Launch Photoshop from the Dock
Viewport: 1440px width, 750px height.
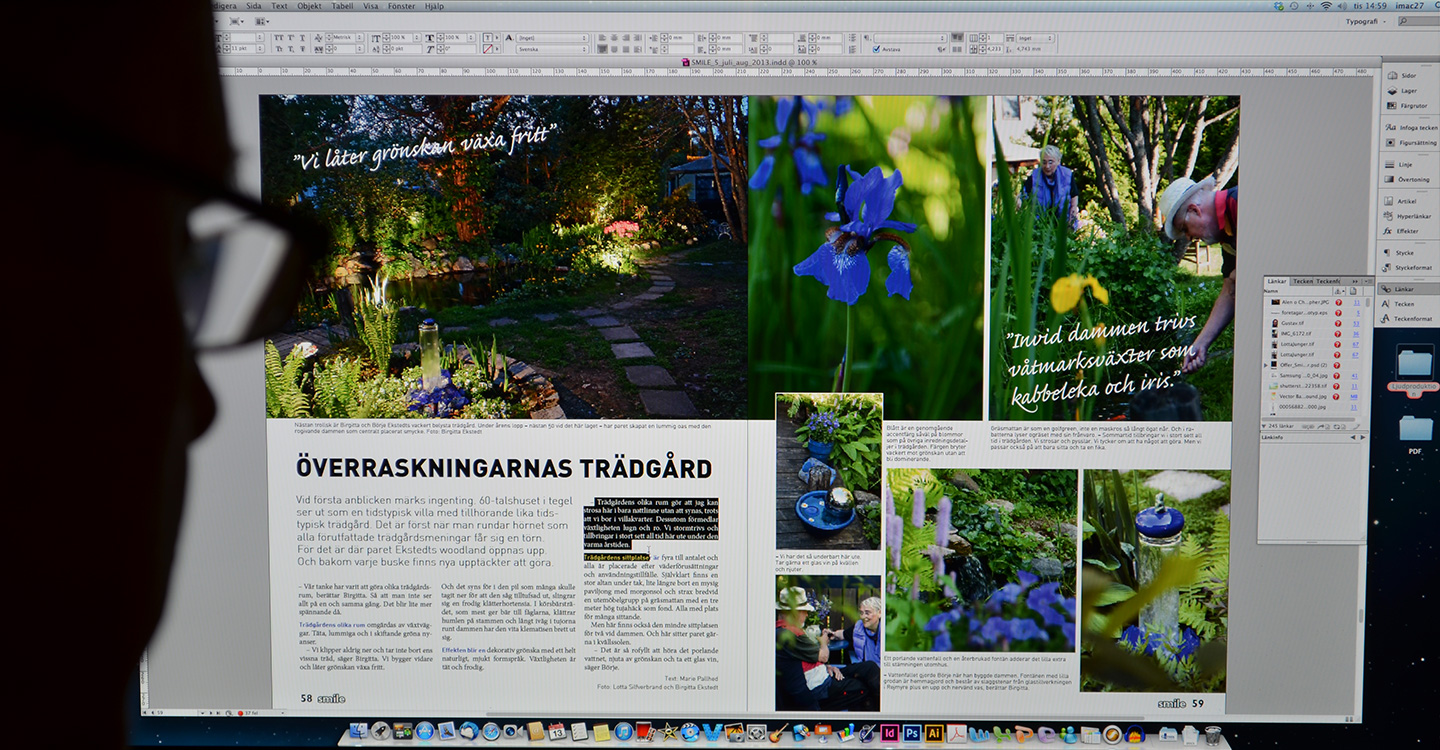point(912,733)
